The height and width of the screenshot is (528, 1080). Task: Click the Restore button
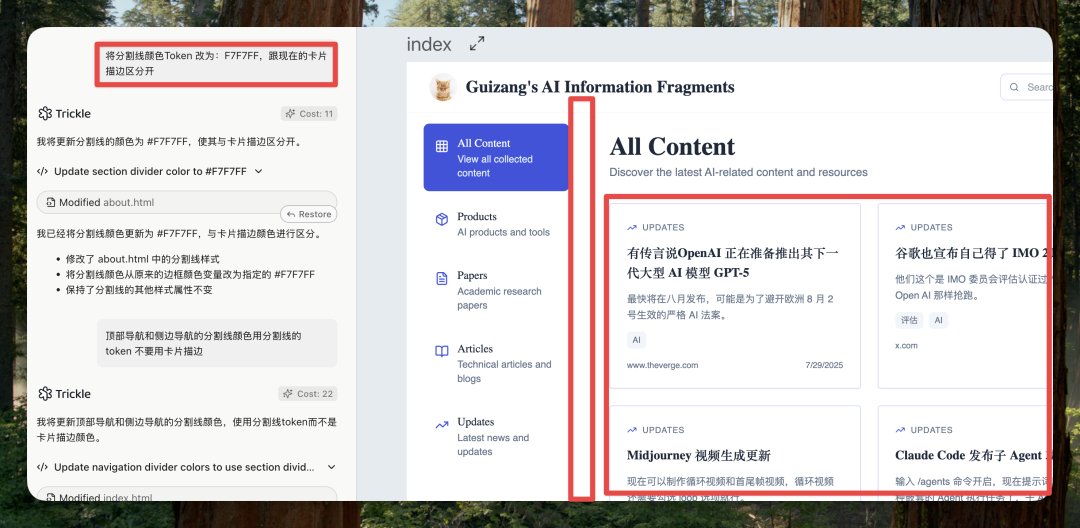tap(309, 214)
